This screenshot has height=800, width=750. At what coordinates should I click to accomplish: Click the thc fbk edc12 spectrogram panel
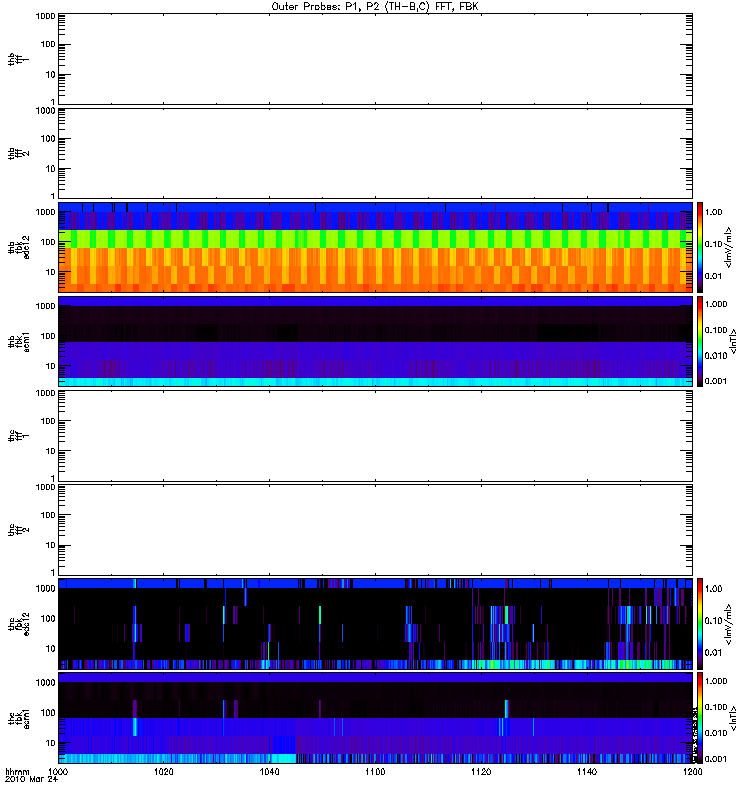coord(375,624)
